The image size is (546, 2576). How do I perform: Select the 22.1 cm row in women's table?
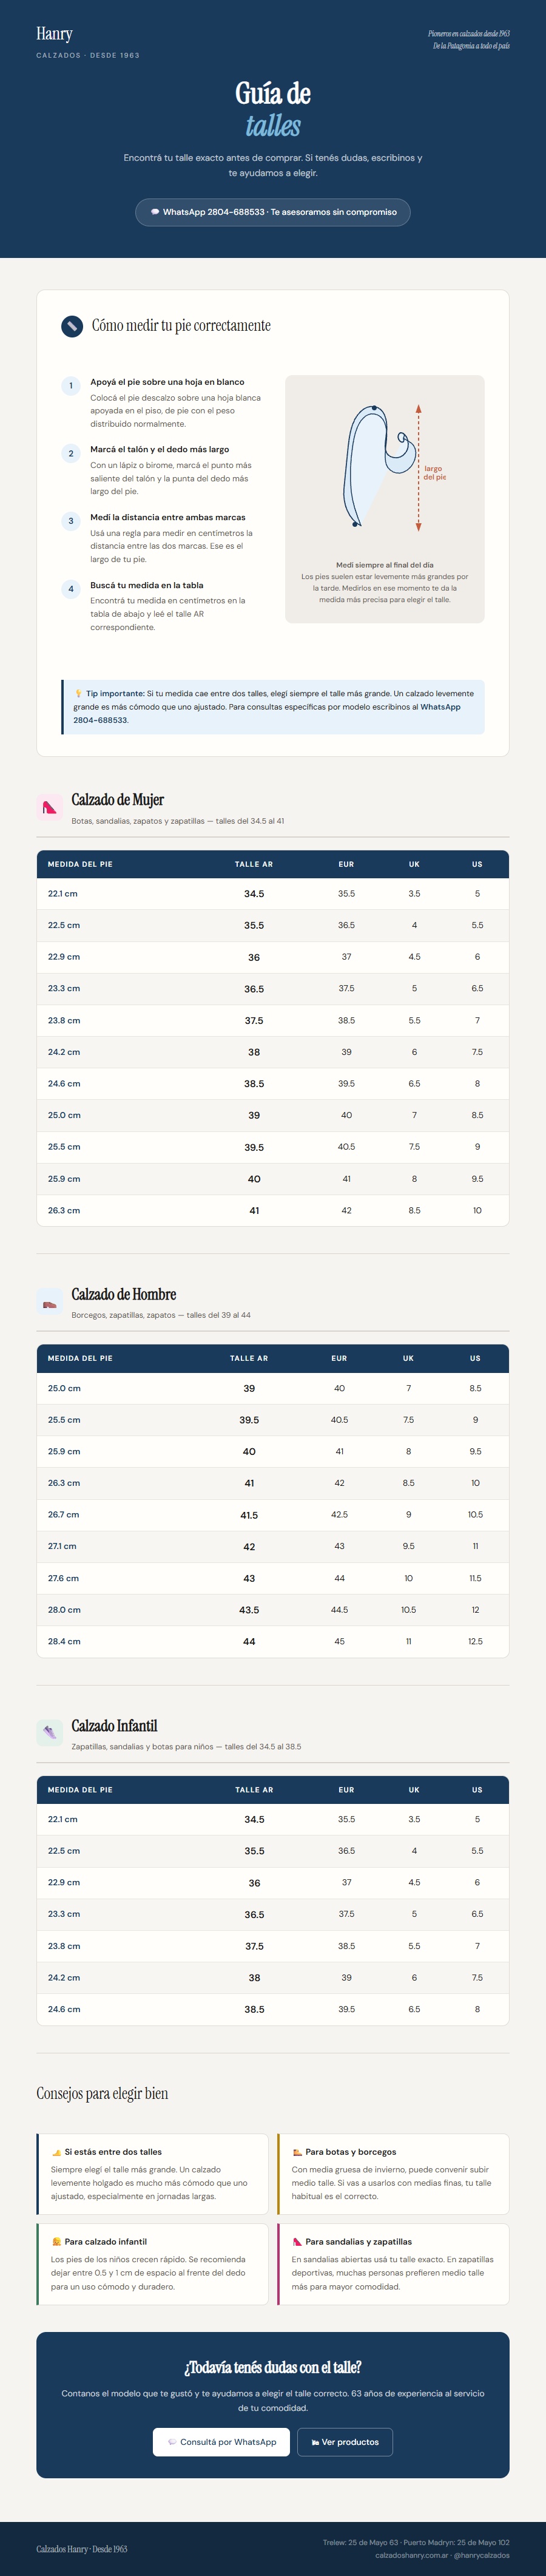pos(272,894)
